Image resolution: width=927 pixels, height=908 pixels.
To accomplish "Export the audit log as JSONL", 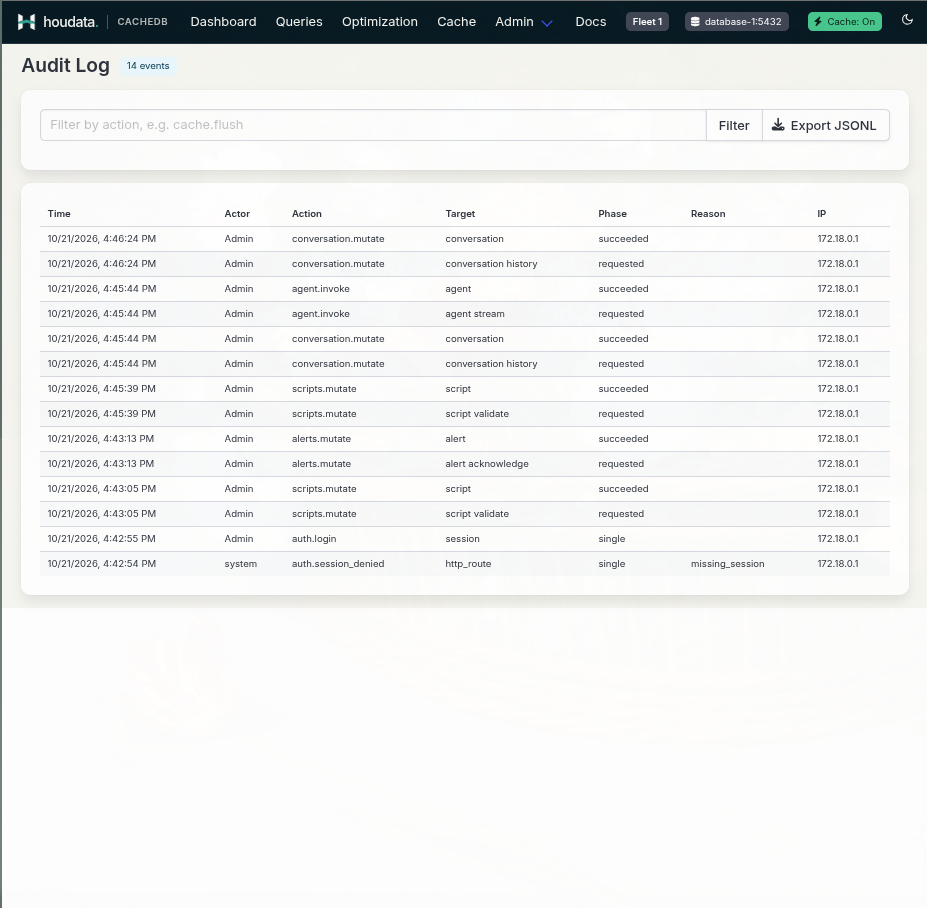I will (825, 125).
